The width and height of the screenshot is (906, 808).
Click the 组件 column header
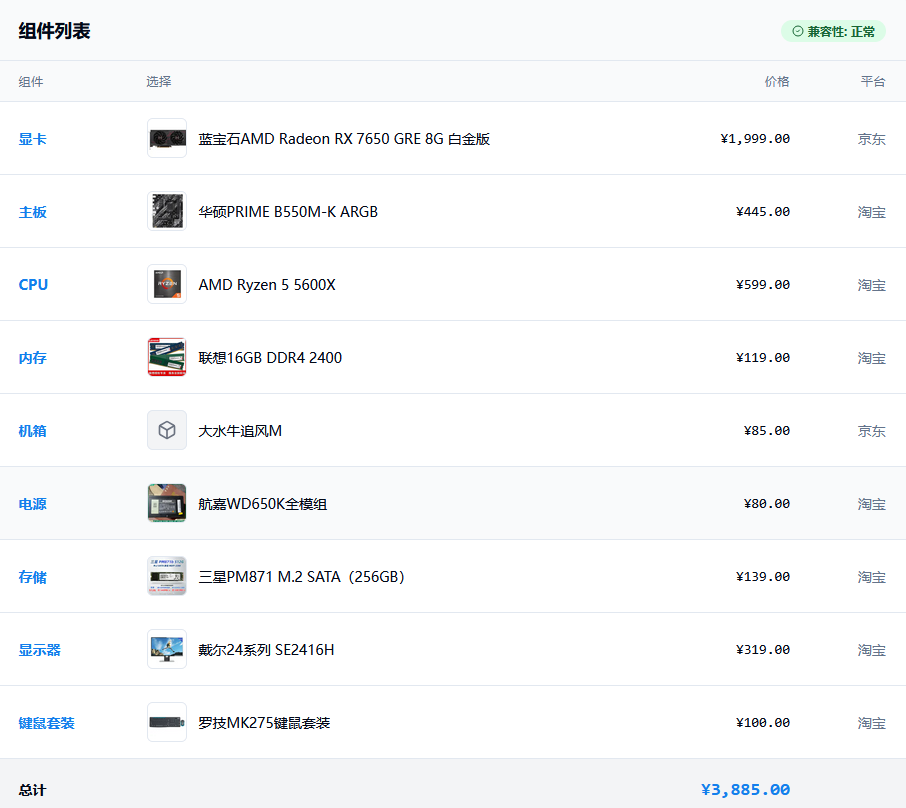click(31, 81)
